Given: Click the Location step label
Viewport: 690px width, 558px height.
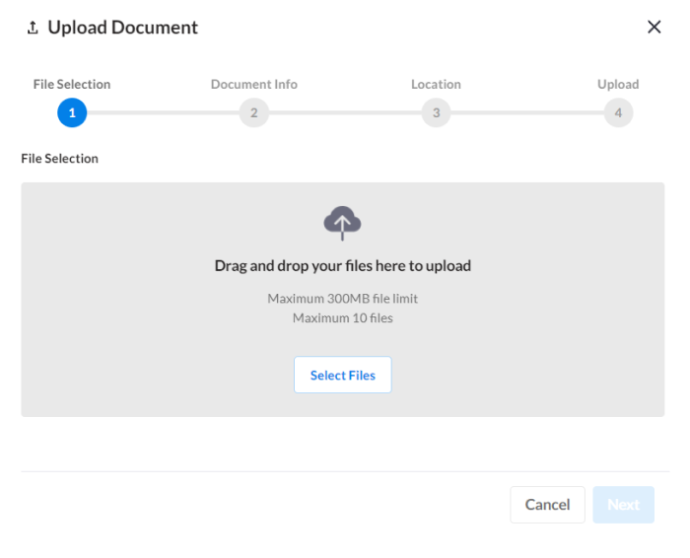Looking at the screenshot, I should pyautogui.click(x=436, y=84).
